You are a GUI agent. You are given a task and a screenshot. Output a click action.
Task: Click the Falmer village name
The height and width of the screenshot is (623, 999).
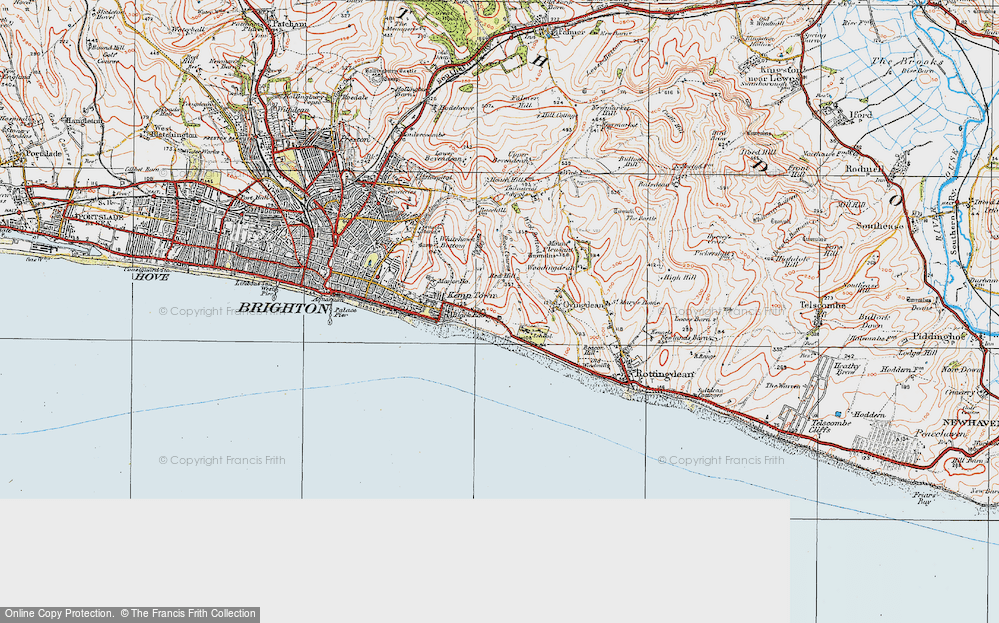(x=569, y=31)
